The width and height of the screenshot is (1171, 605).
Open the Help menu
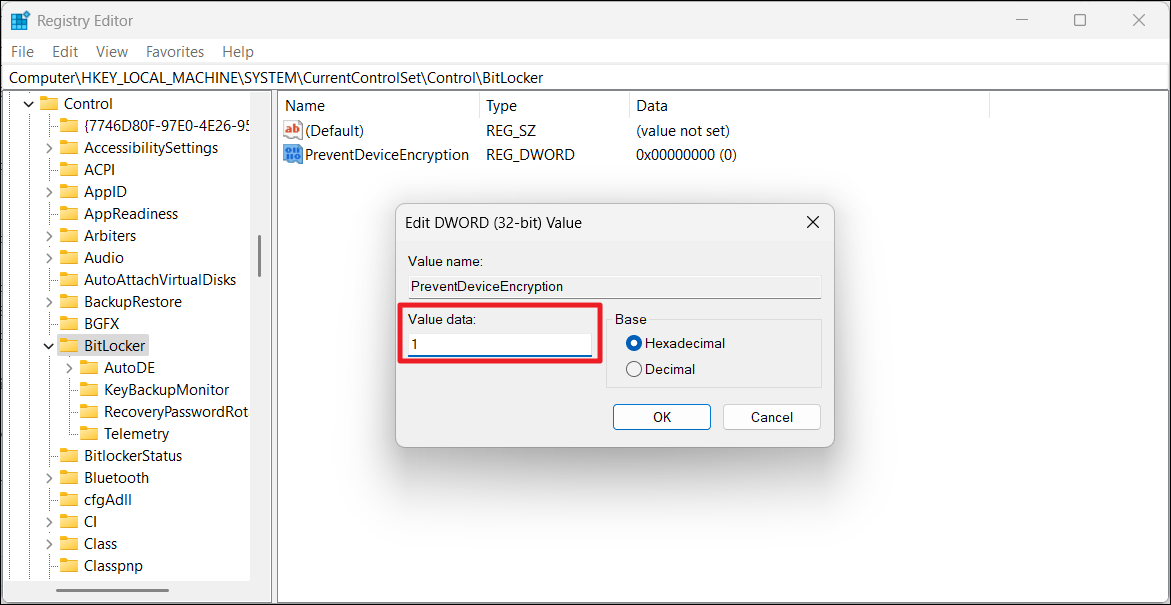[238, 52]
